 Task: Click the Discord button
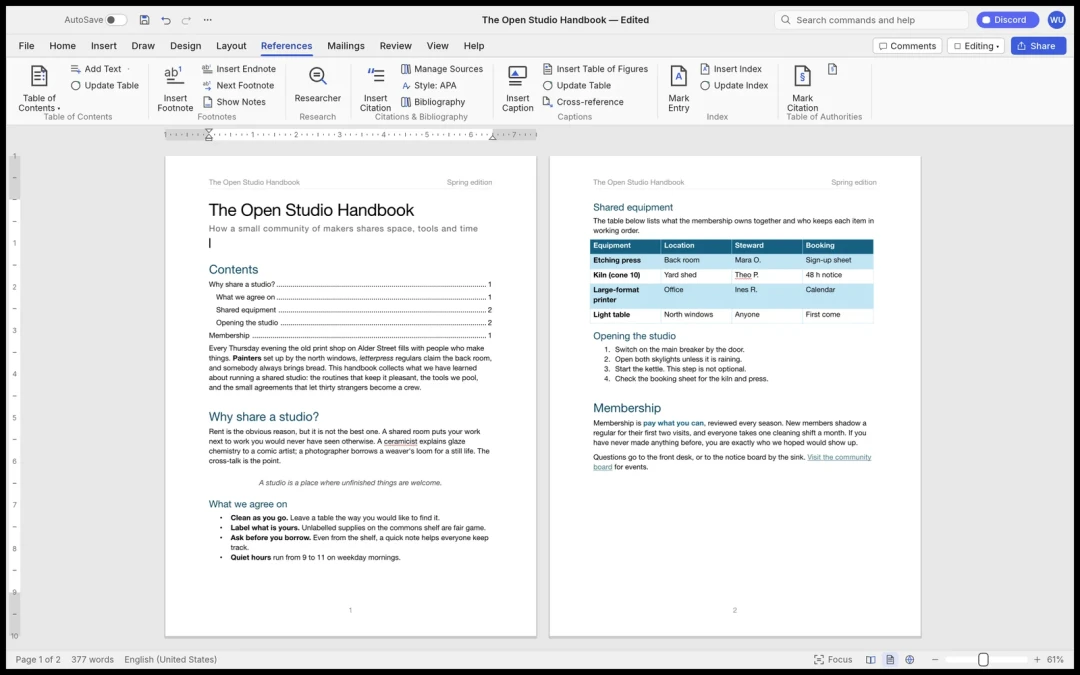point(1007,20)
